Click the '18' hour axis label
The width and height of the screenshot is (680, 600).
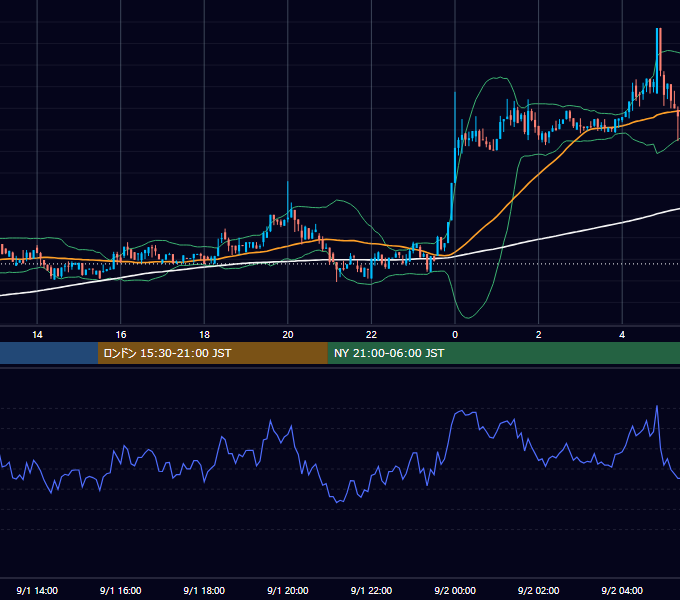pyautogui.click(x=204, y=335)
